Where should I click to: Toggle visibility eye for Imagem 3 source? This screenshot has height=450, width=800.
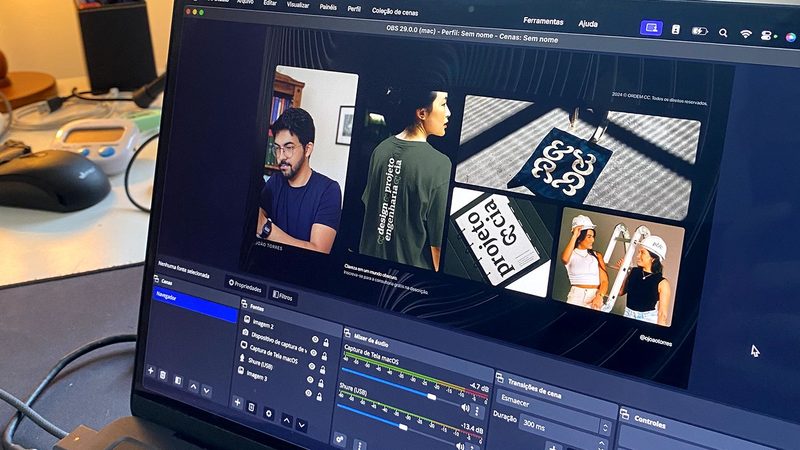[x=308, y=393]
